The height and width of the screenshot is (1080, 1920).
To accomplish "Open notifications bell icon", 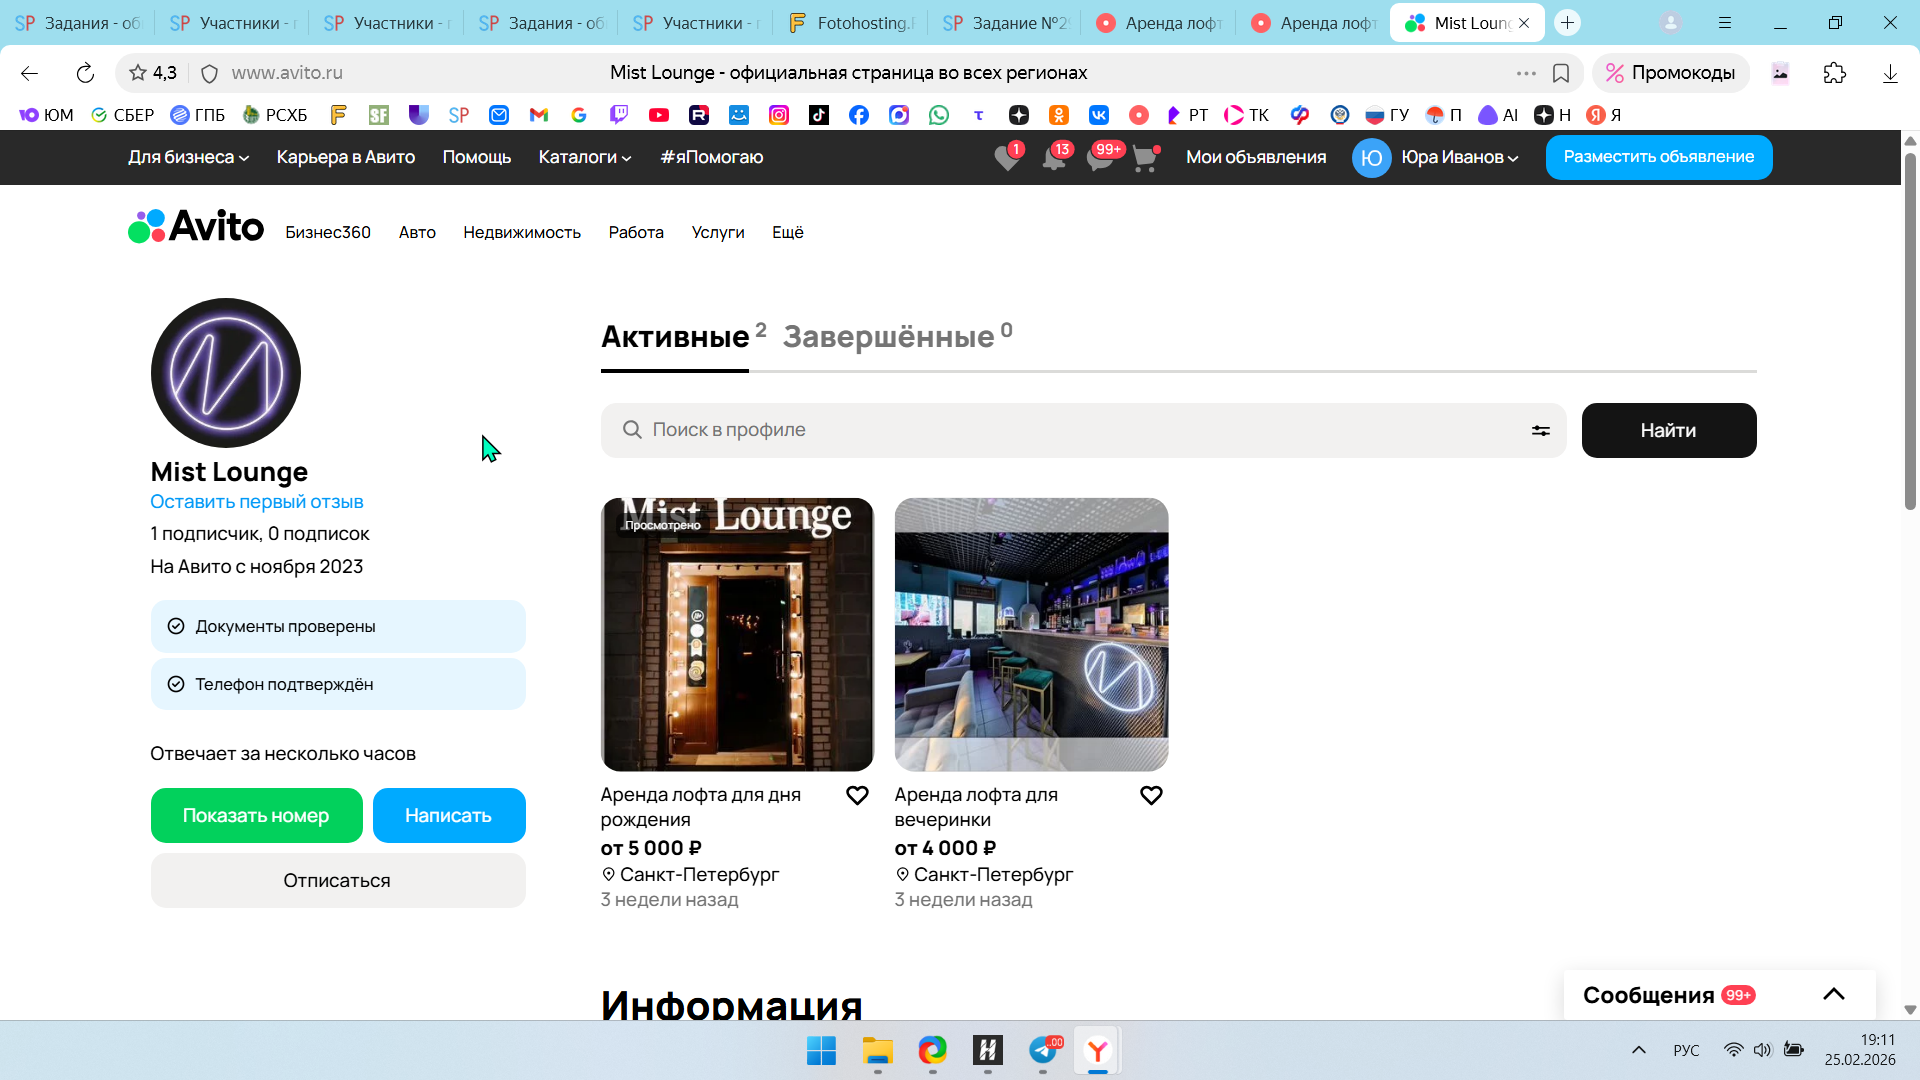I will [1053, 158].
